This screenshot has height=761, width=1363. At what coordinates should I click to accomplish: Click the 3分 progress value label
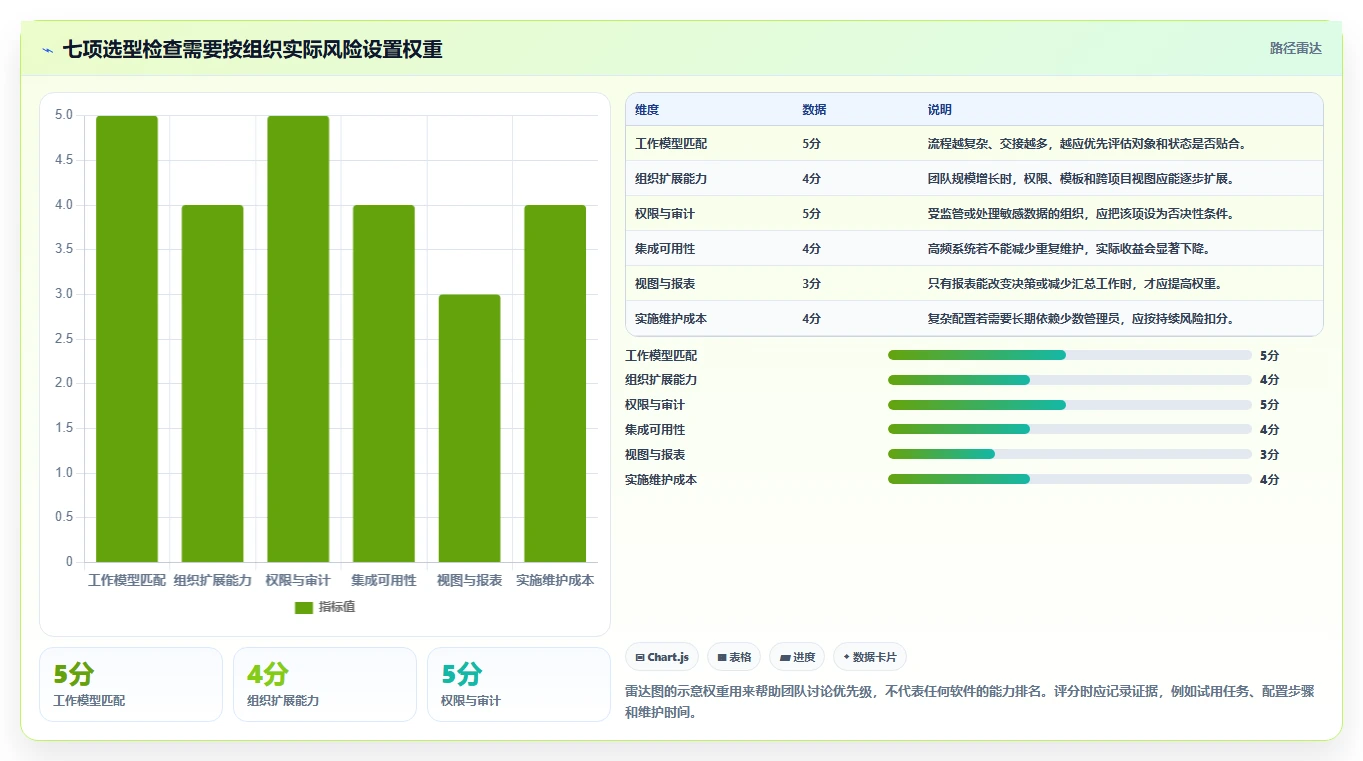click(x=1270, y=454)
